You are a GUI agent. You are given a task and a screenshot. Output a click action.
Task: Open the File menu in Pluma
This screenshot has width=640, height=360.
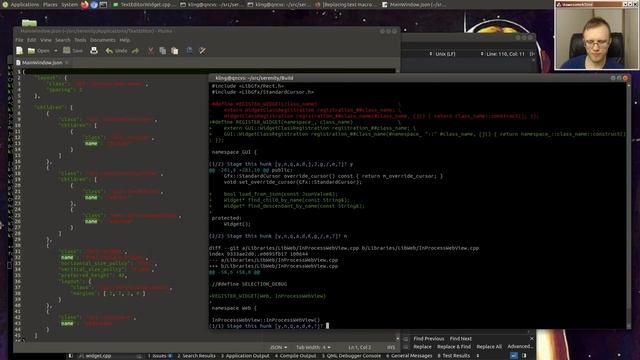tap(20, 40)
